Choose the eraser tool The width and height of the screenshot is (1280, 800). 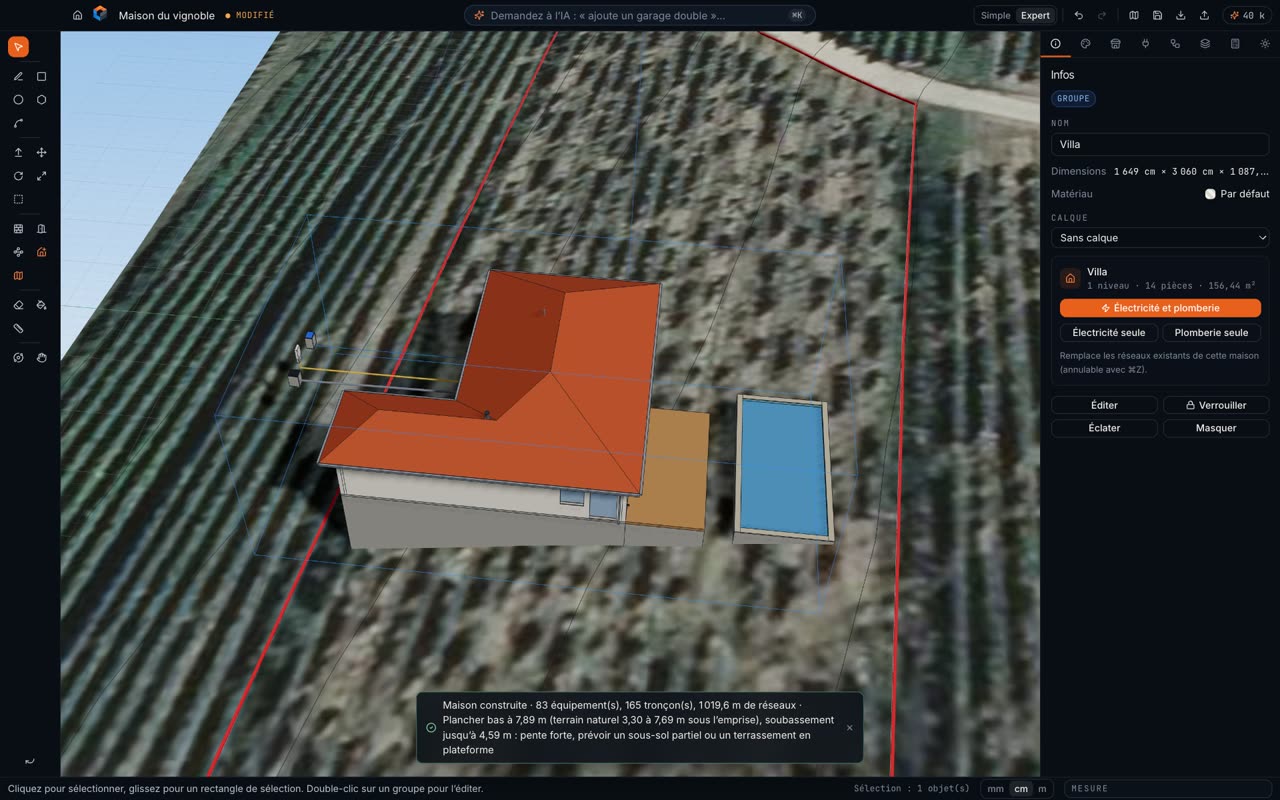[18, 305]
